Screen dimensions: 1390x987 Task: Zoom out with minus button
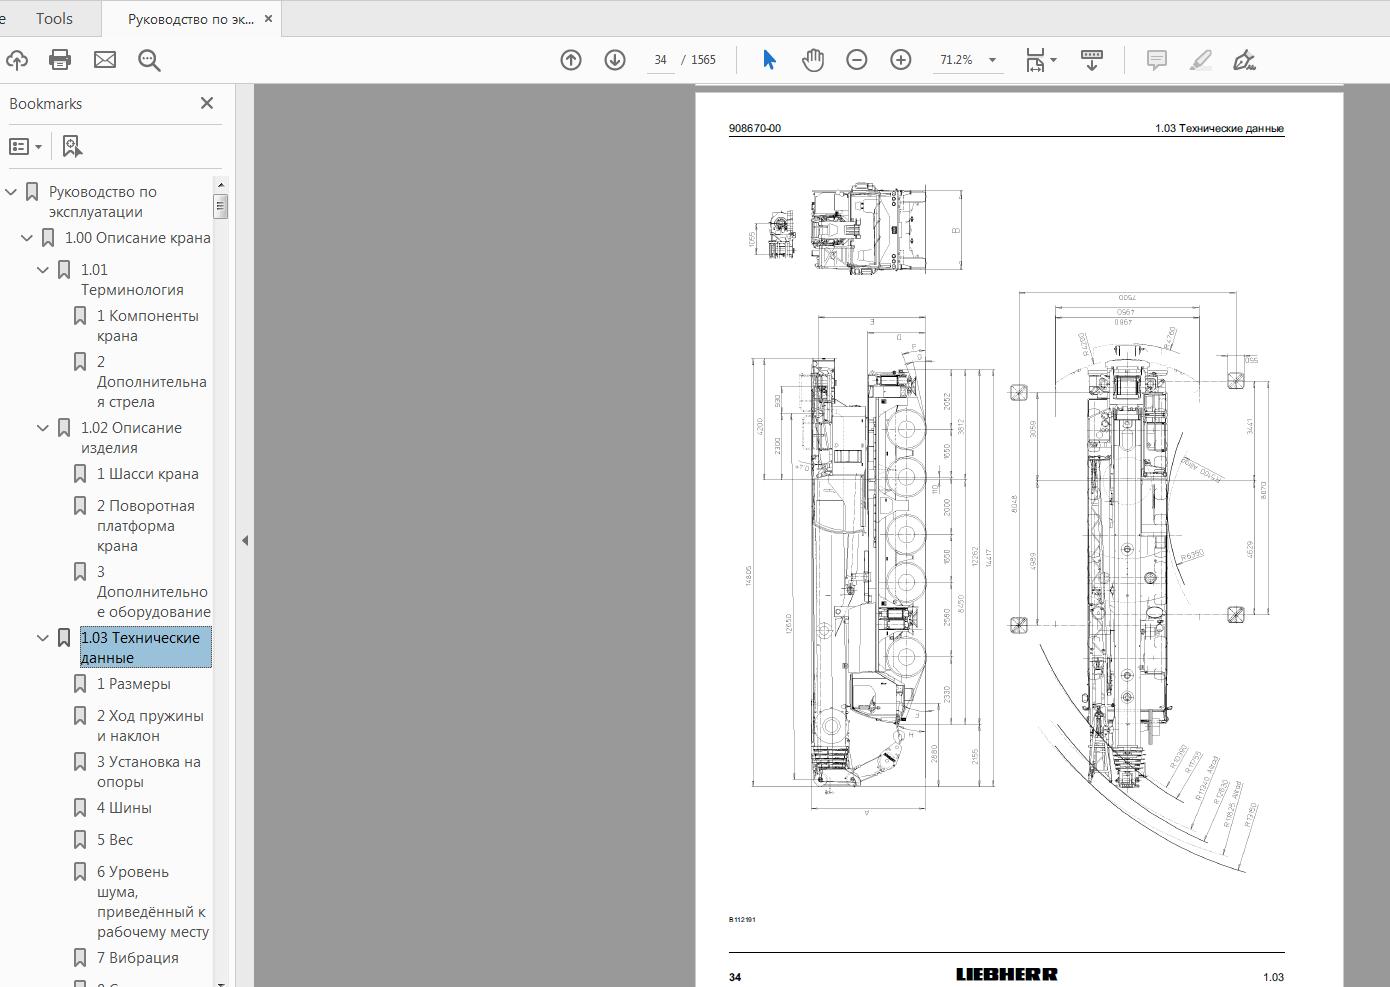click(x=857, y=60)
